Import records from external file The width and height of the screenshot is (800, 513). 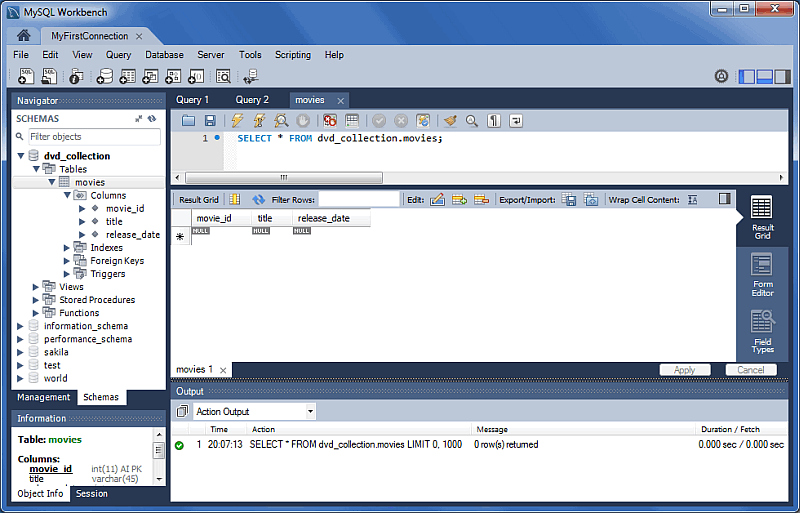pyautogui.click(x=591, y=200)
